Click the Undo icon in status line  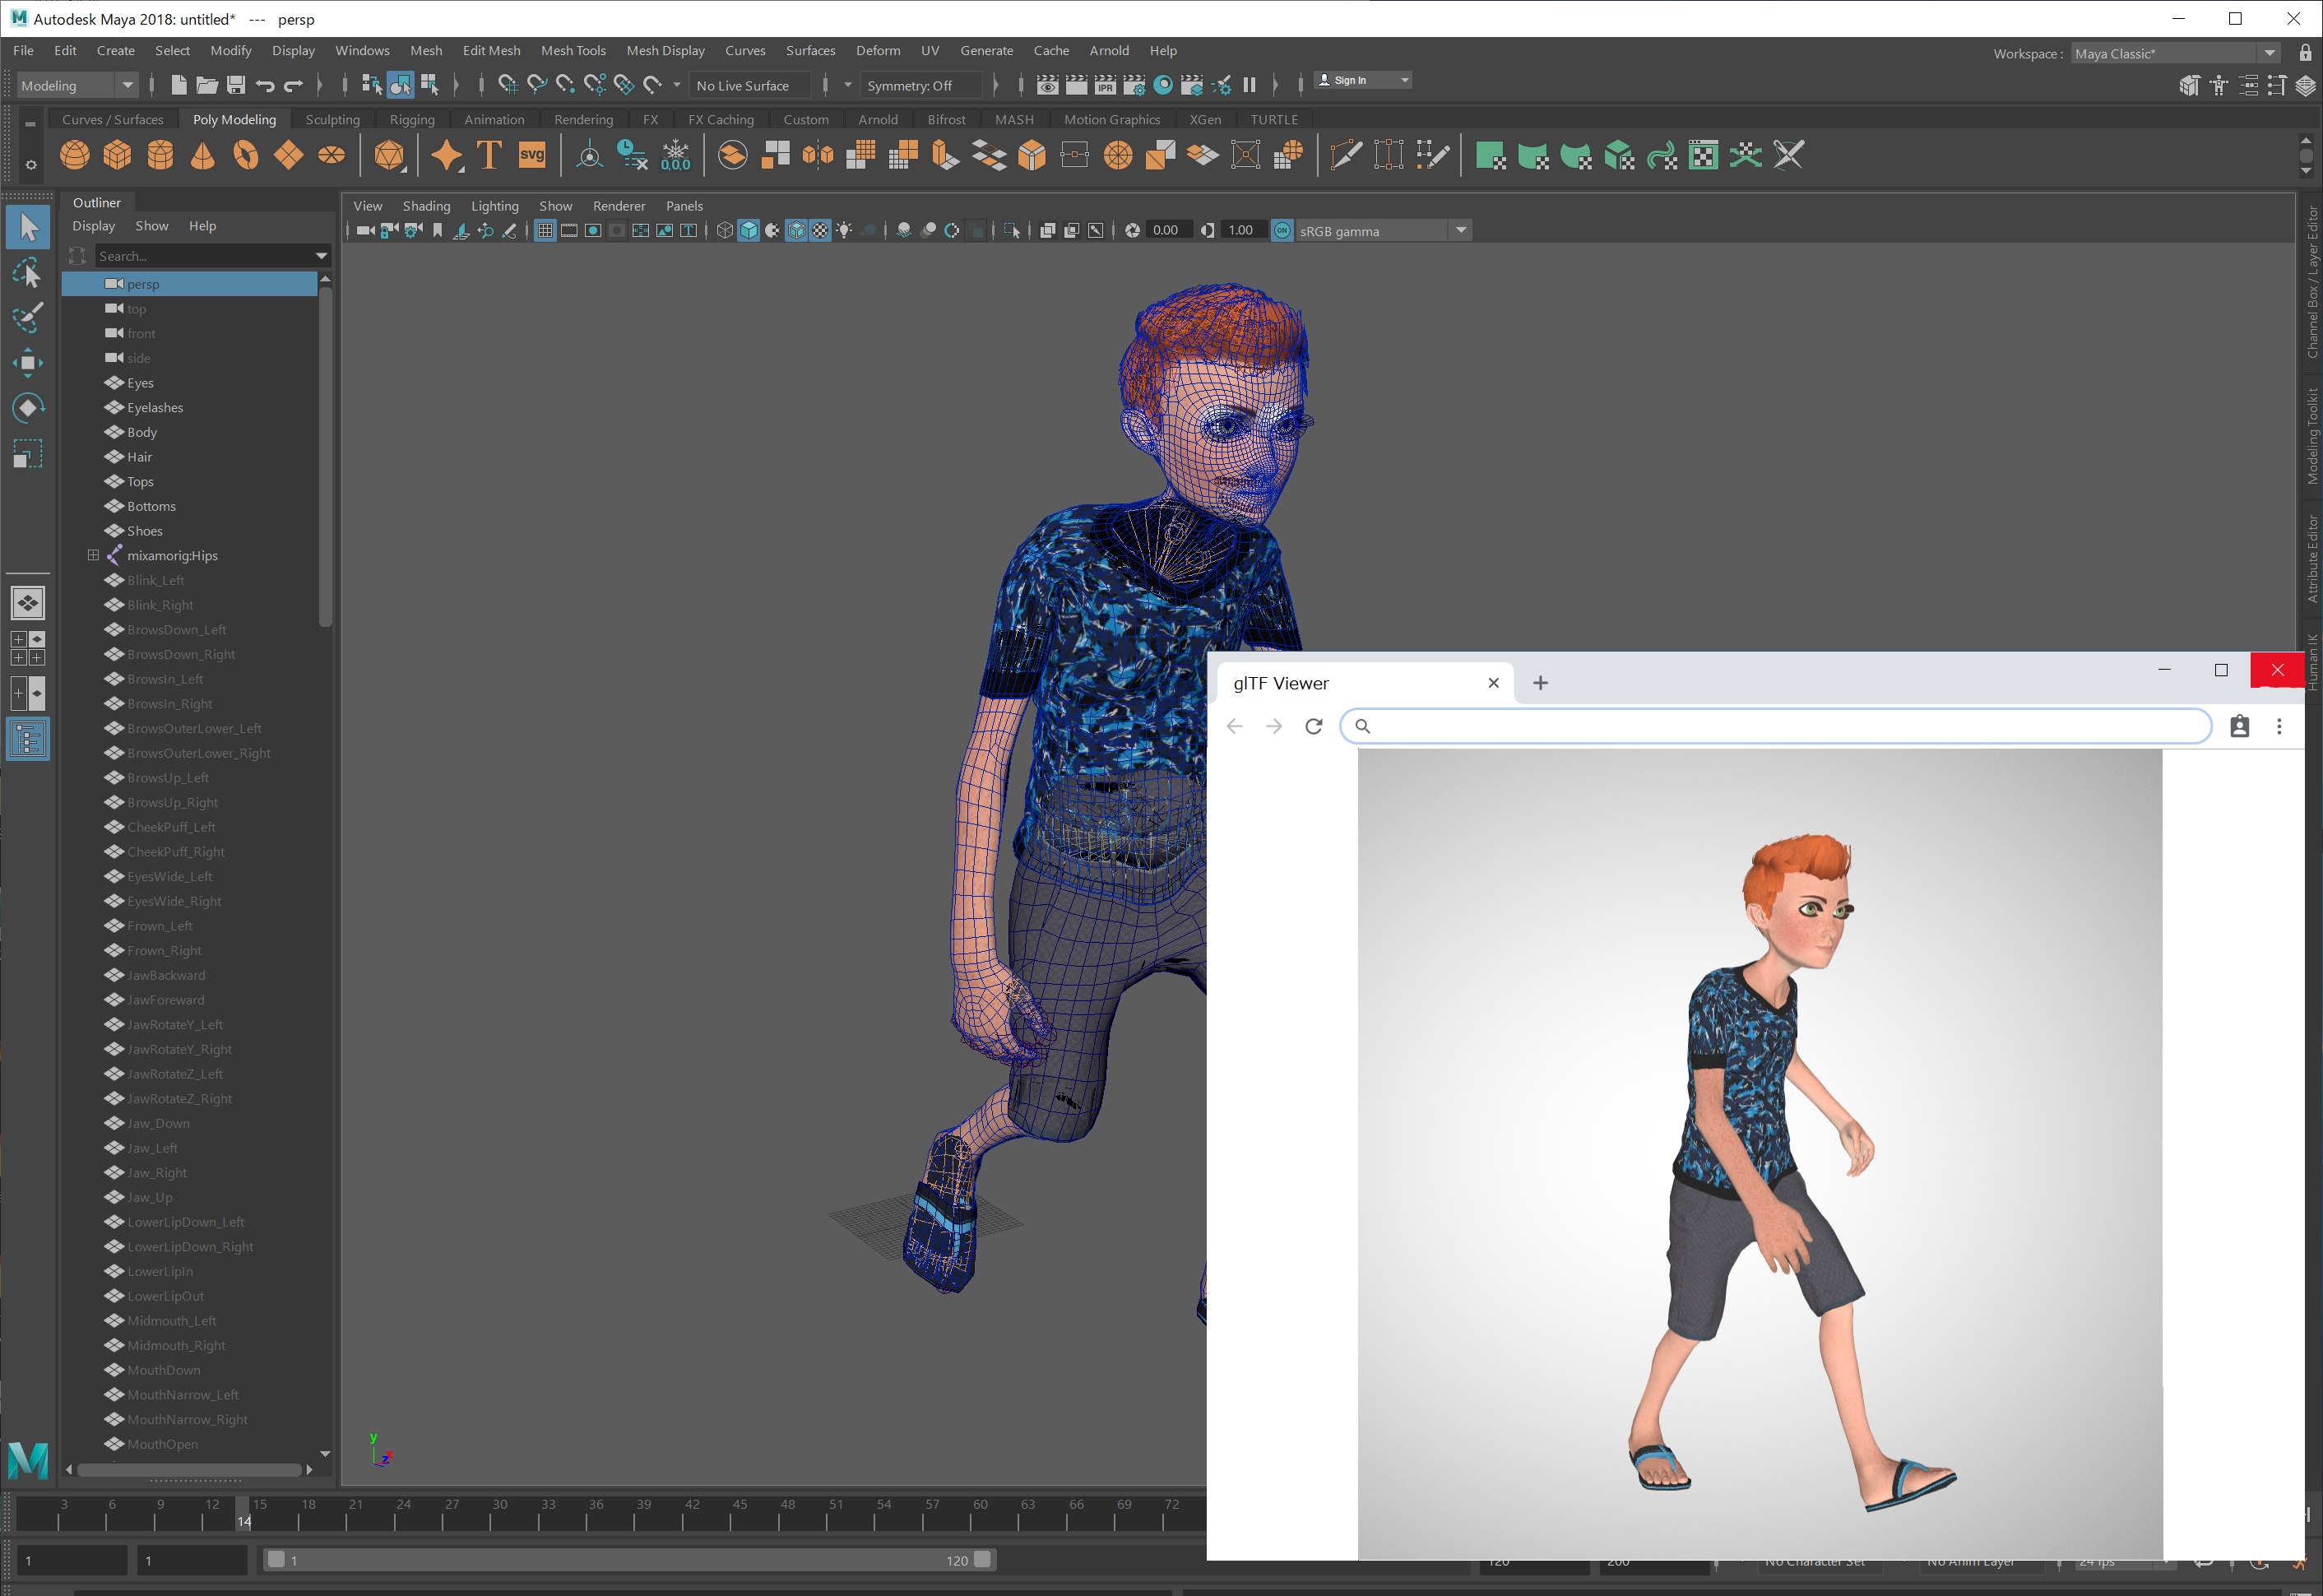tap(265, 85)
